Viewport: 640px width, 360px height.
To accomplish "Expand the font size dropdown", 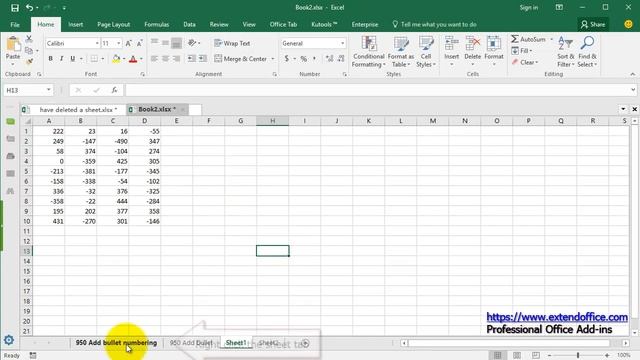I will tap(119, 43).
